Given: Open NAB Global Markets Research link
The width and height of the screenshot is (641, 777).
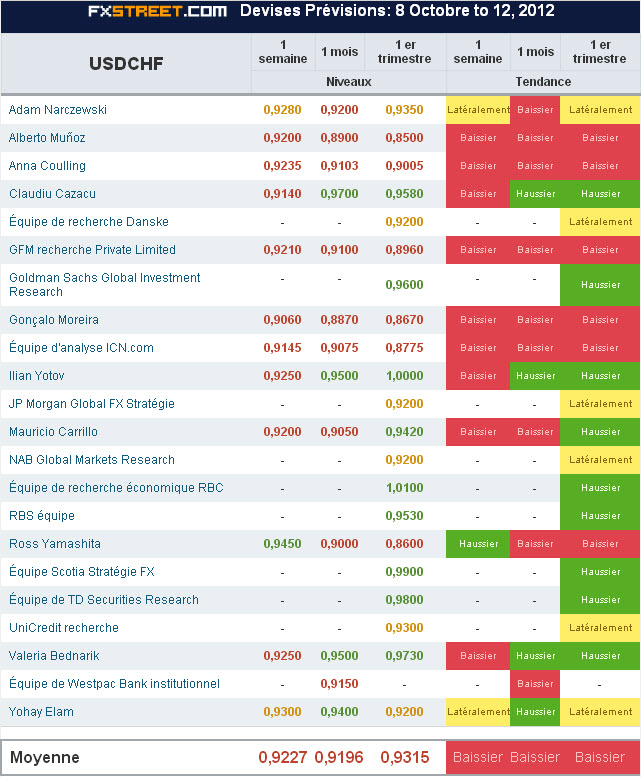Looking at the screenshot, I should [92, 460].
